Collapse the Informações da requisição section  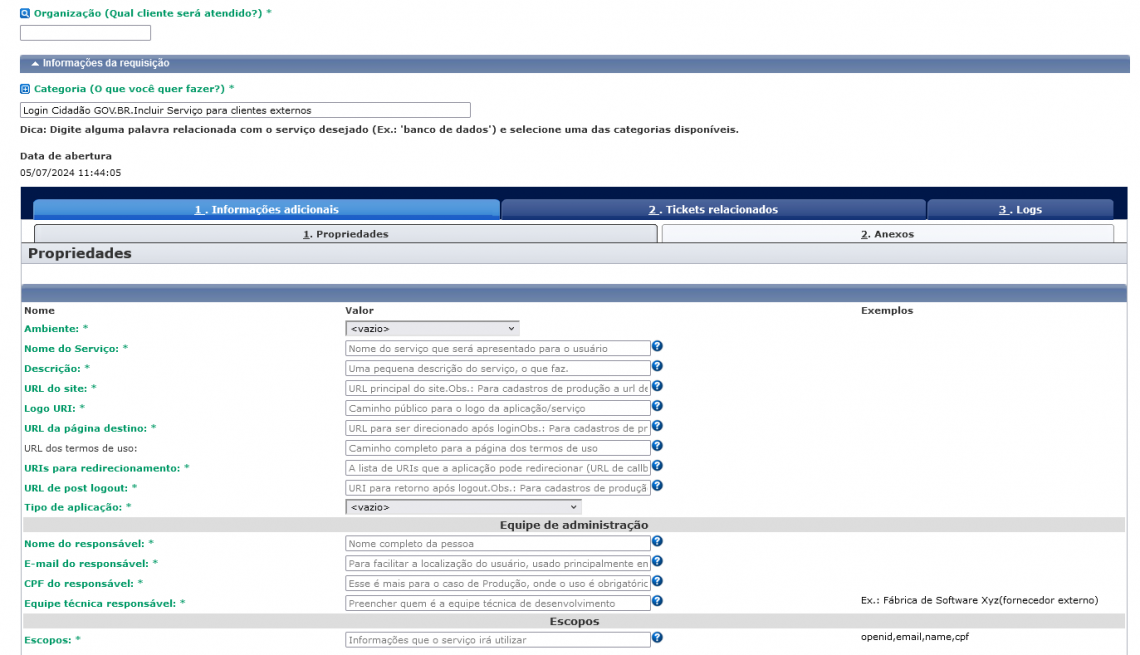pyautogui.click(x=35, y=63)
